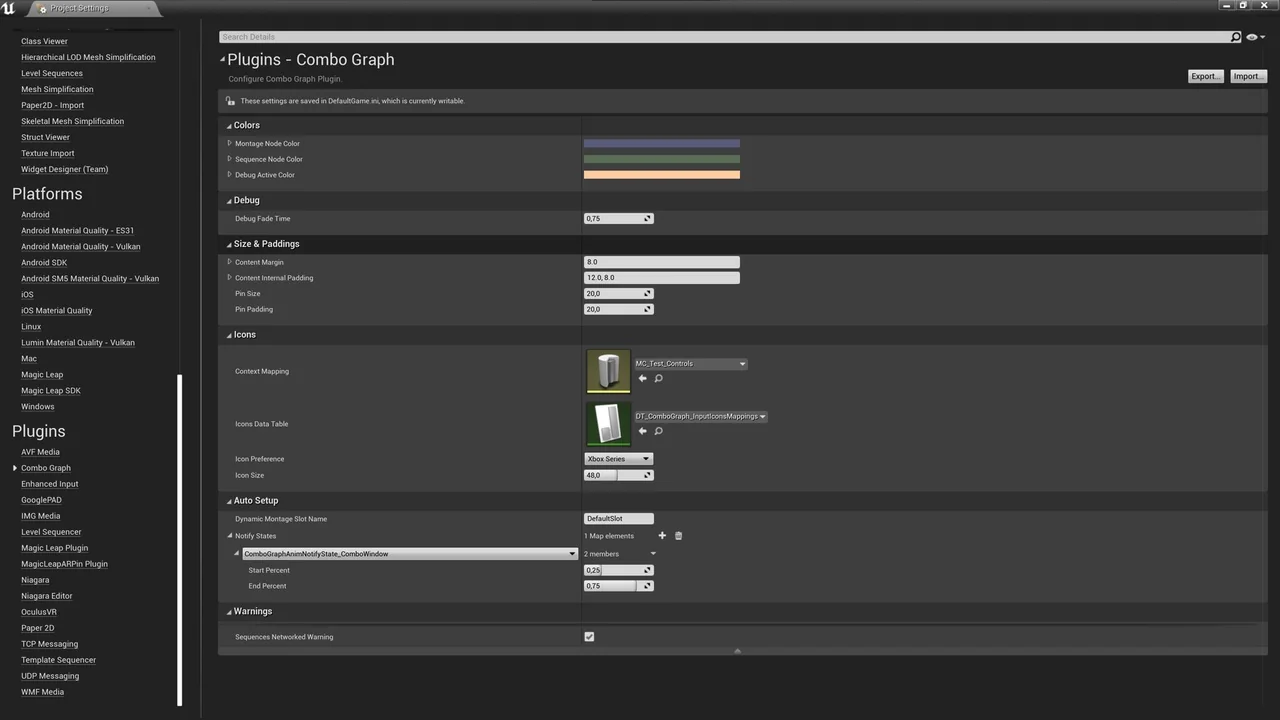Collapse the Size & Paddings section
Image resolution: width=1280 pixels, height=720 pixels.
click(229, 243)
